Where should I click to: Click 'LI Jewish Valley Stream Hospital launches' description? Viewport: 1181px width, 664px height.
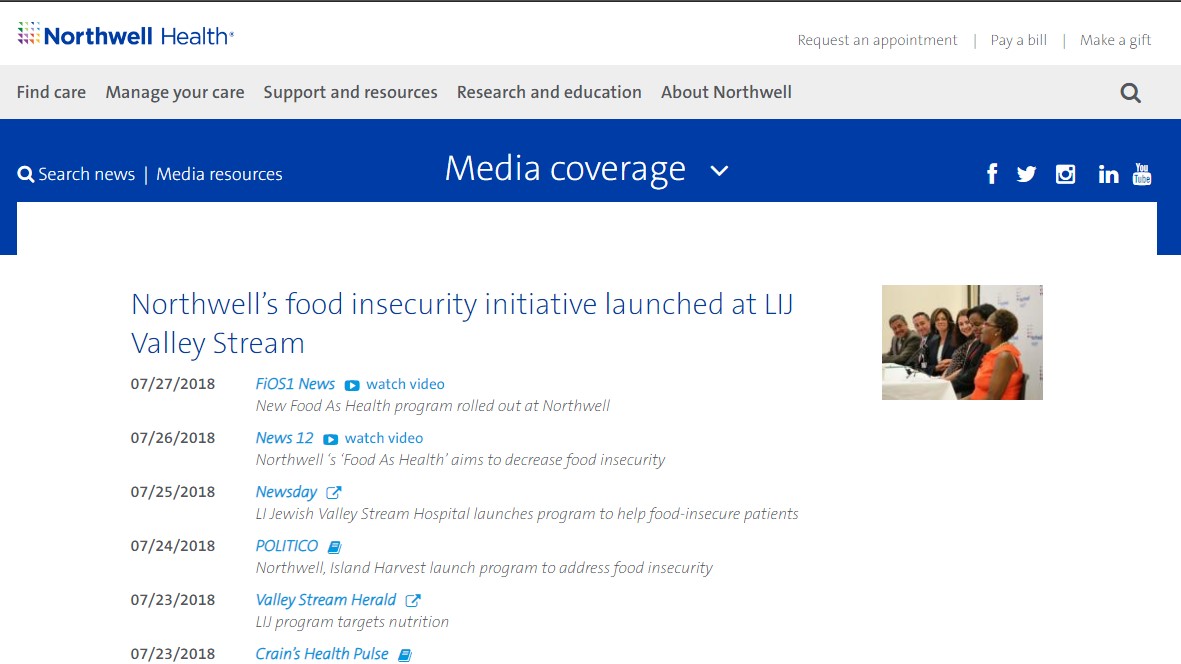point(526,514)
